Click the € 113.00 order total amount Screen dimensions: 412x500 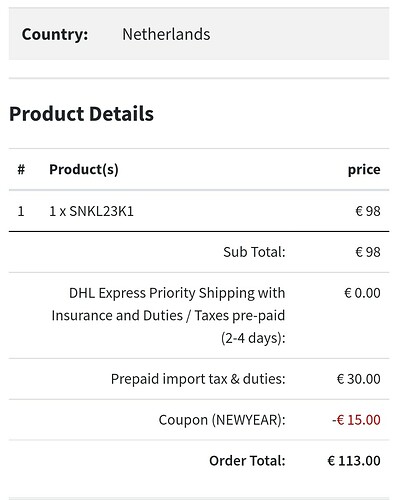click(354, 461)
